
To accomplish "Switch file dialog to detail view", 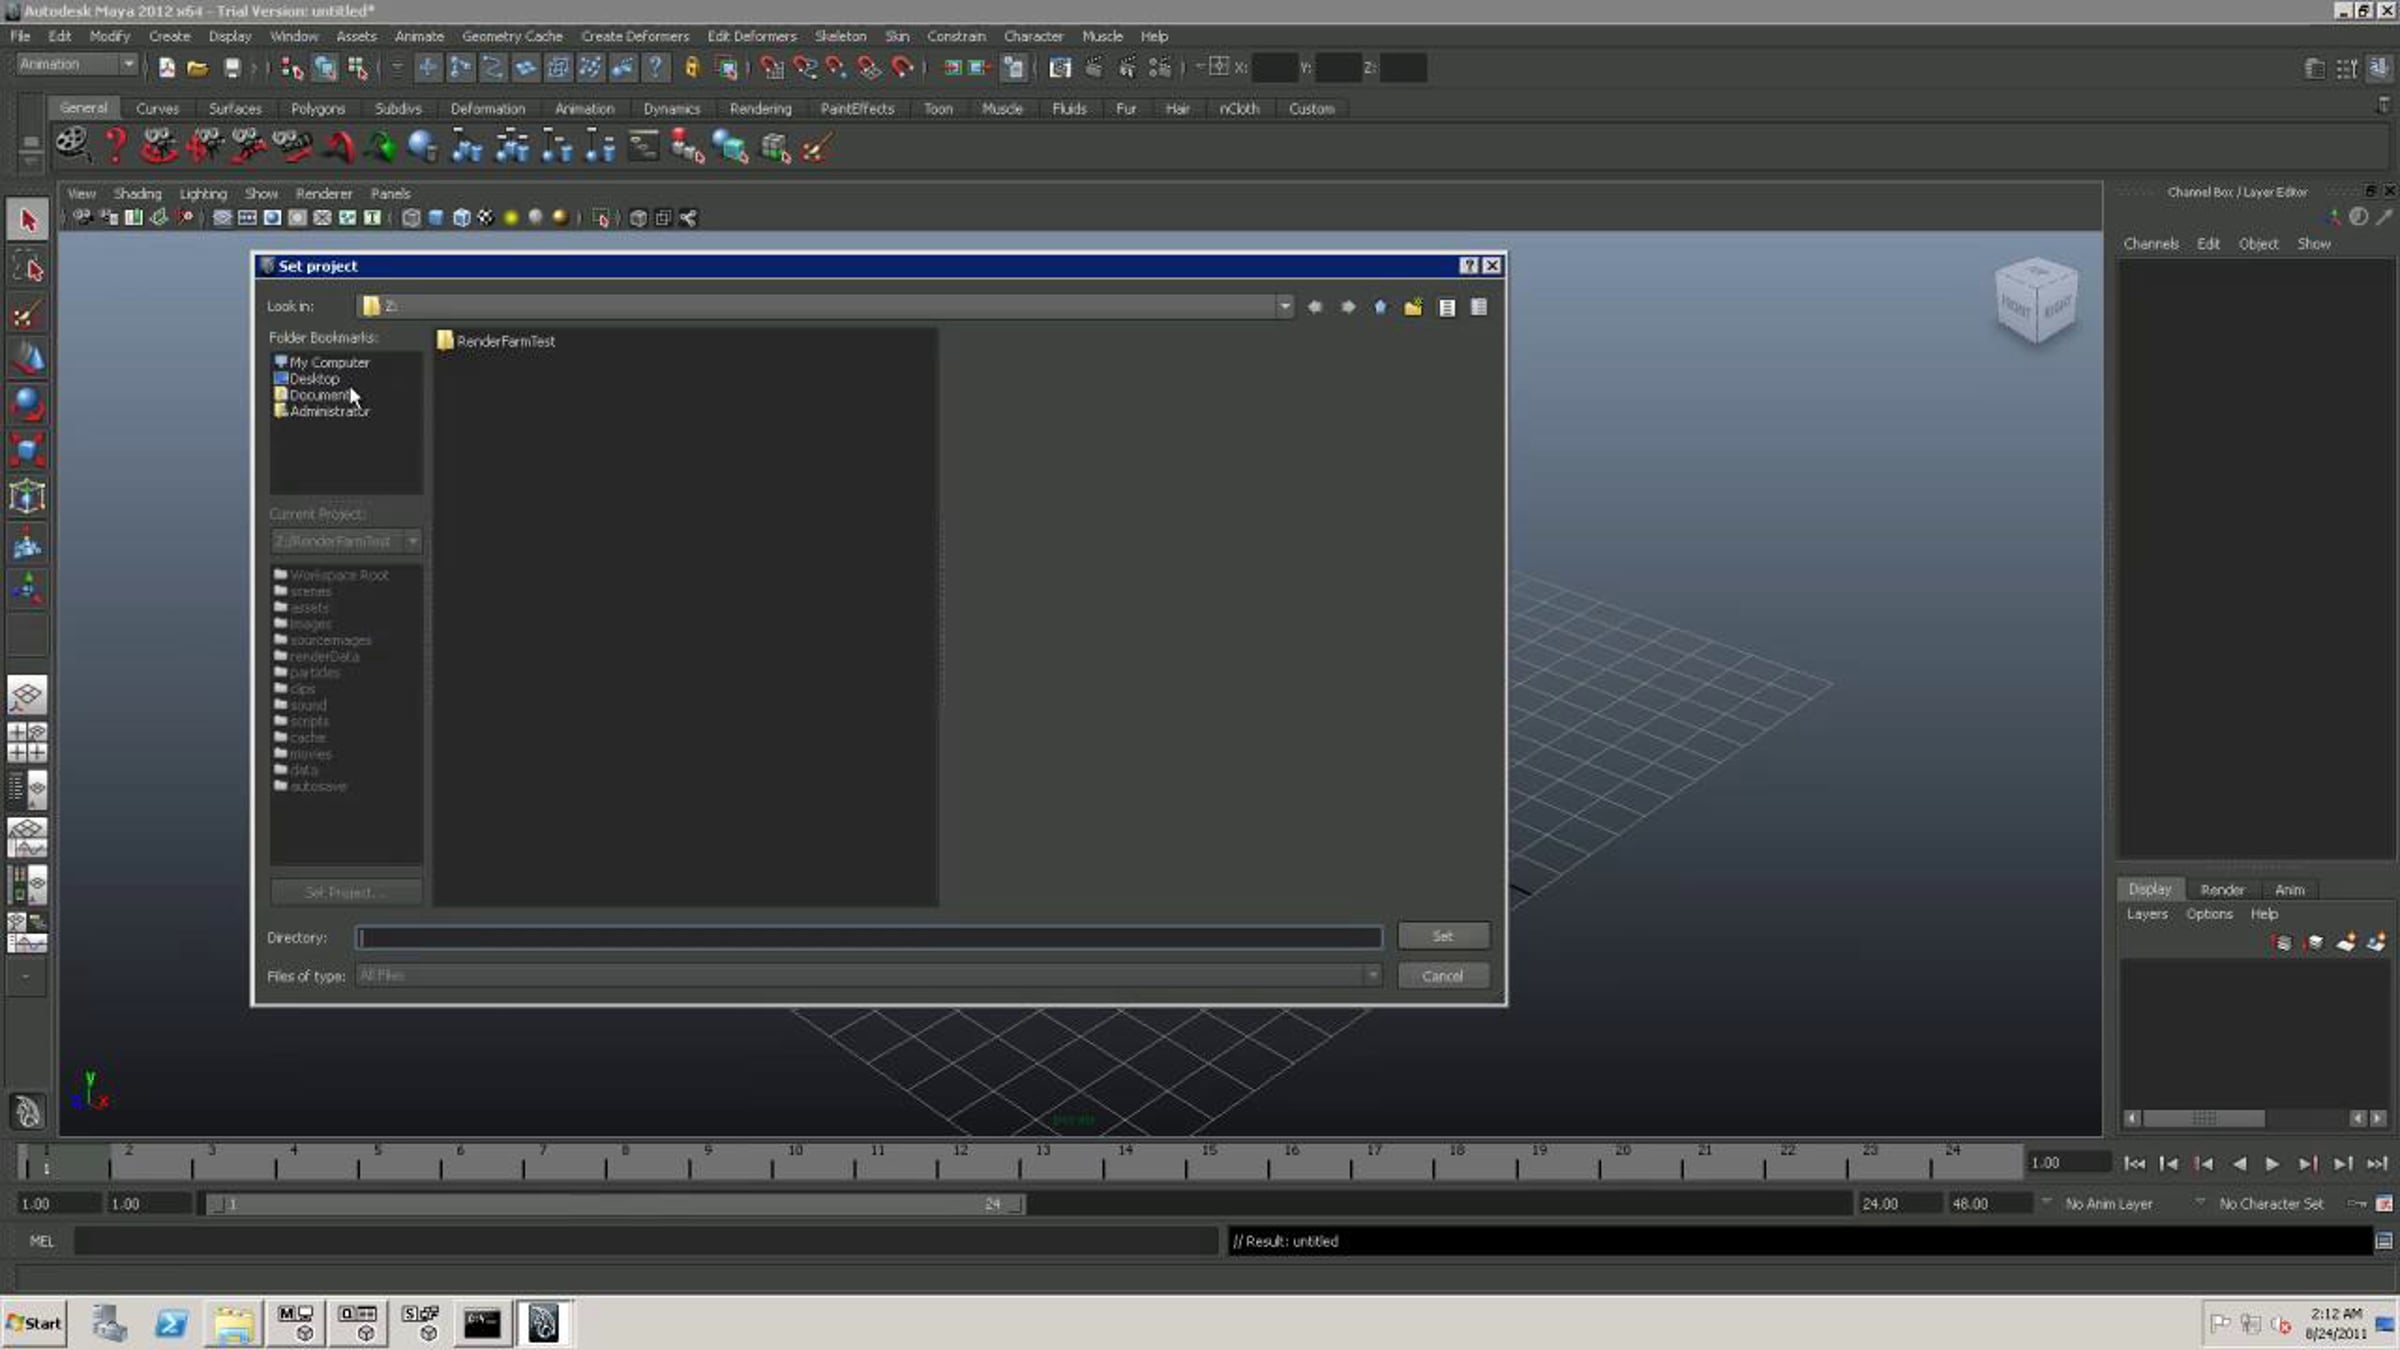I will coord(1478,307).
